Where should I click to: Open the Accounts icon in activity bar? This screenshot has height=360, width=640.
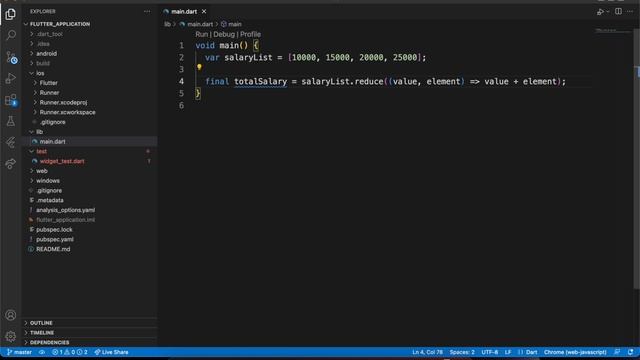point(11,315)
